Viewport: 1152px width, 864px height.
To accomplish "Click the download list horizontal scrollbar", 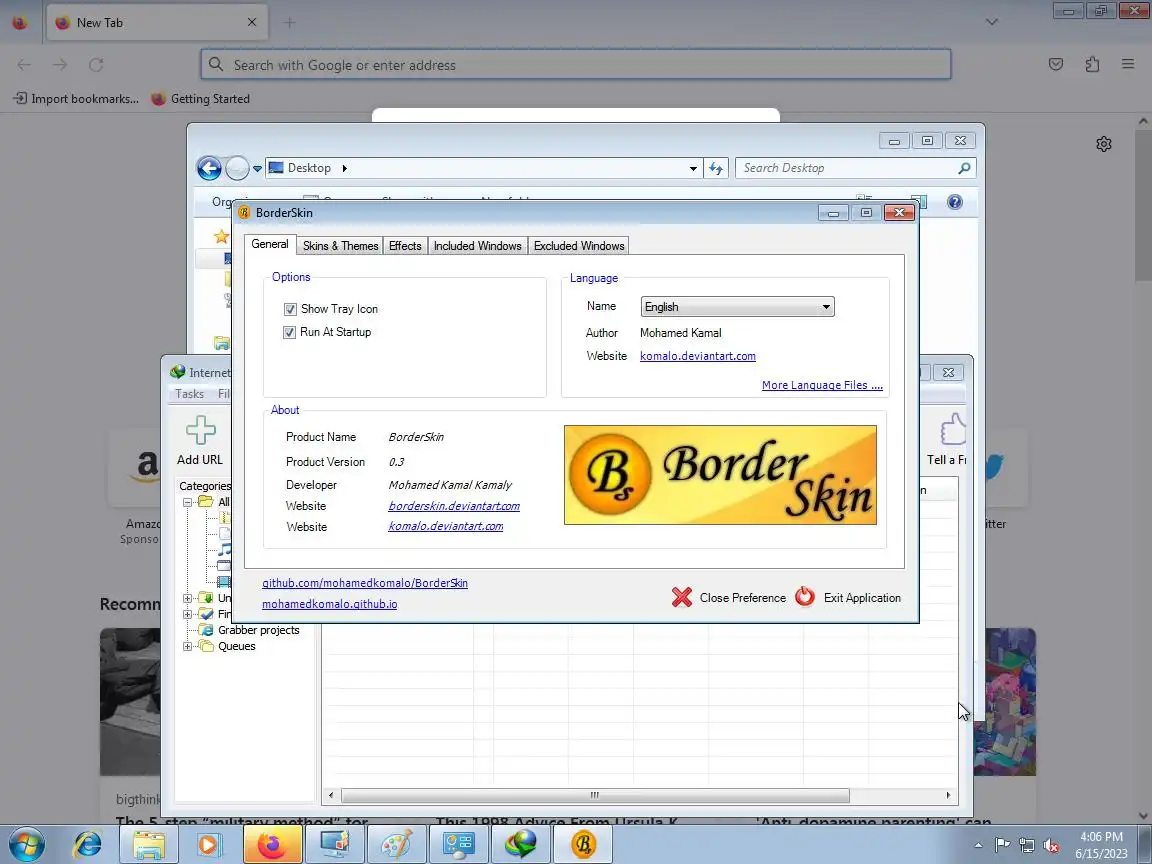I will (x=595, y=796).
